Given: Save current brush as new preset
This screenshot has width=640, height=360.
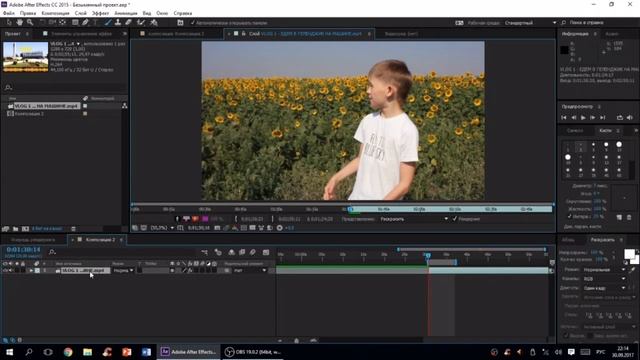Looking at the screenshot, I should point(619,218).
